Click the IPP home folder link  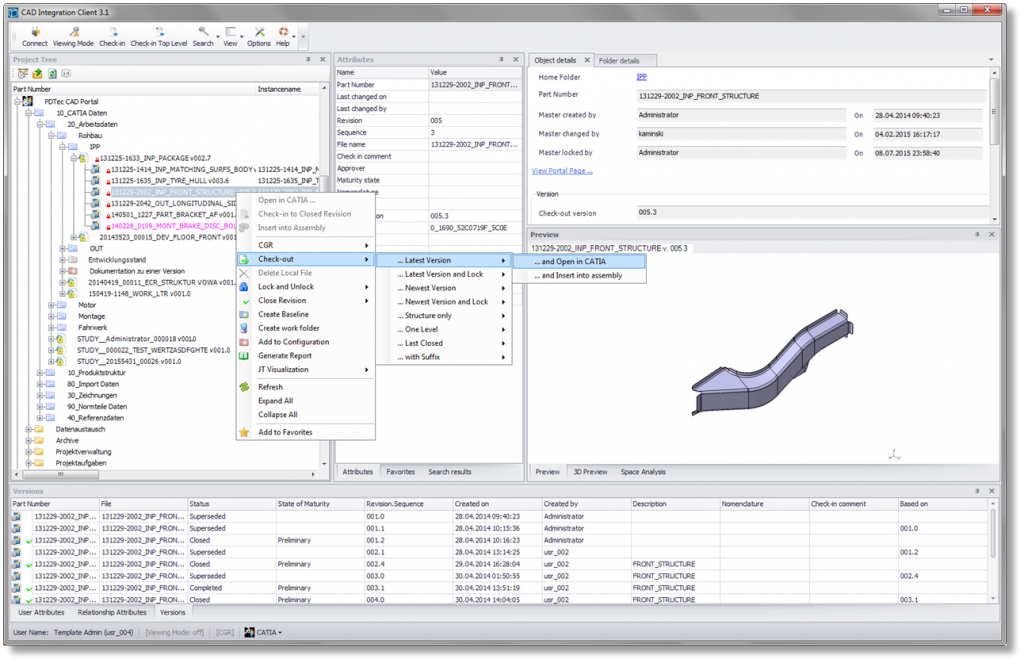642,77
